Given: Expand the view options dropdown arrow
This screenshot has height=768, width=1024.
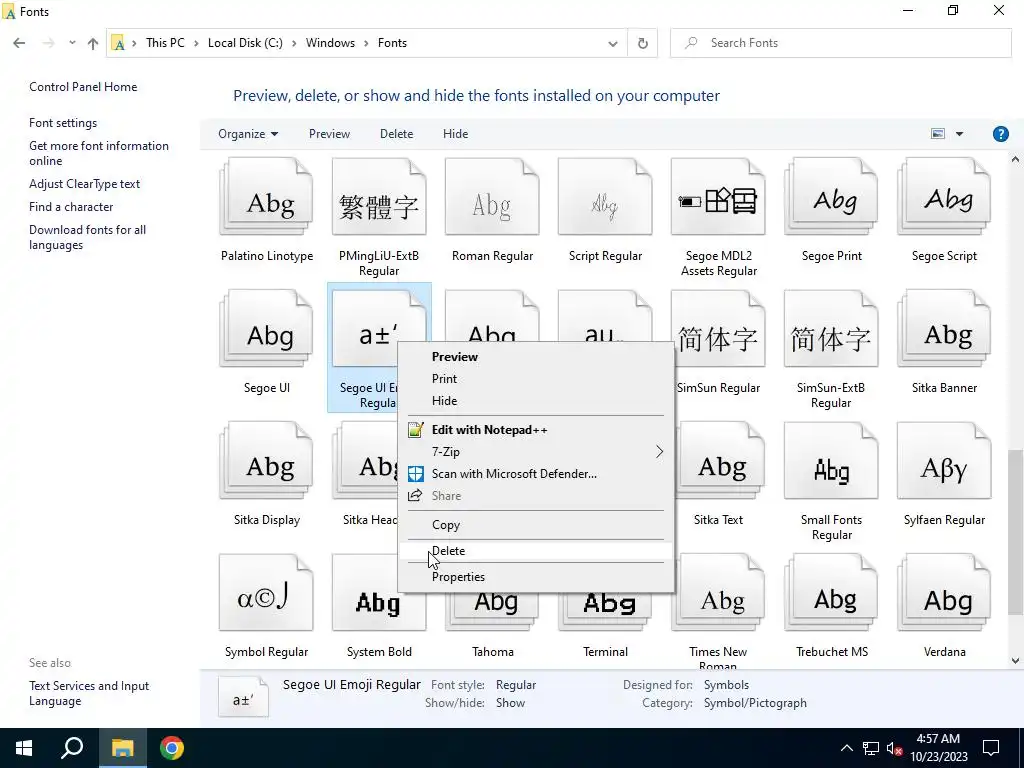Looking at the screenshot, I should (x=959, y=134).
